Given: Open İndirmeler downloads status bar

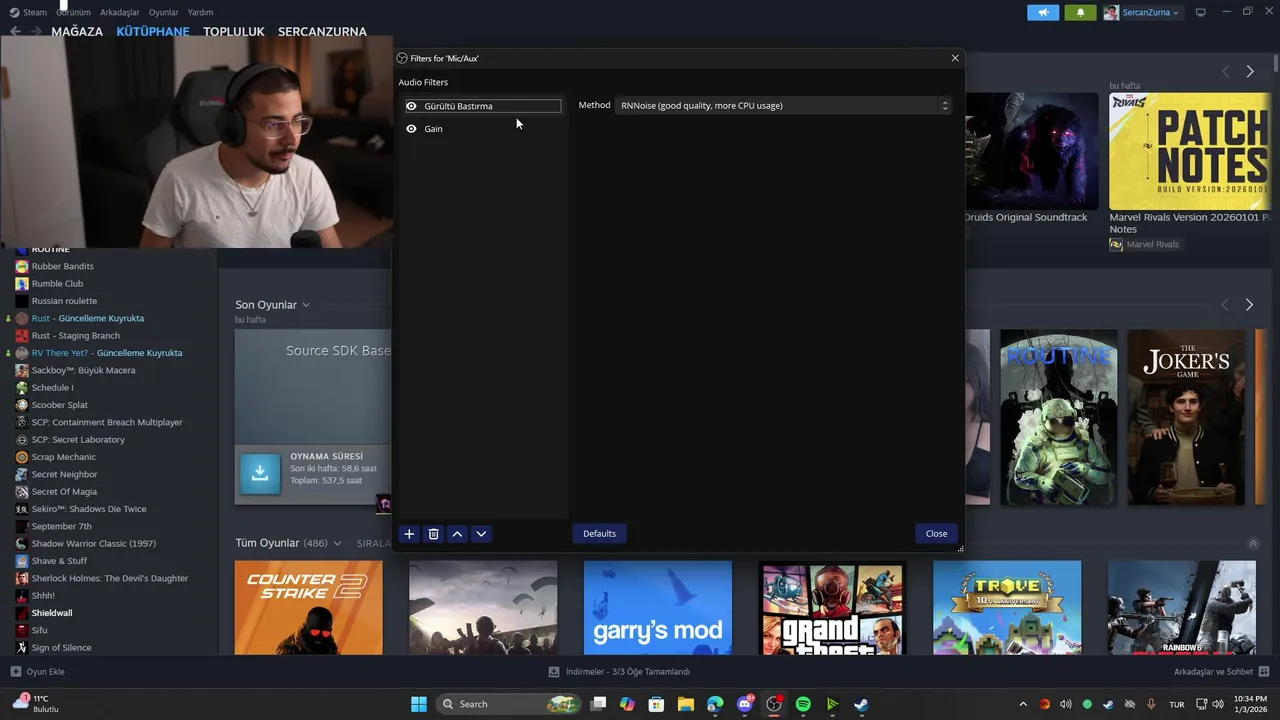Looking at the screenshot, I should tap(619, 672).
